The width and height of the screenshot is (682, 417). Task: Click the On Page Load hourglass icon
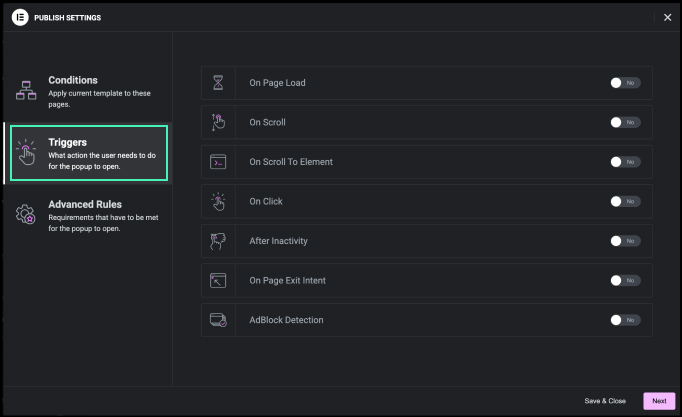tap(218, 83)
